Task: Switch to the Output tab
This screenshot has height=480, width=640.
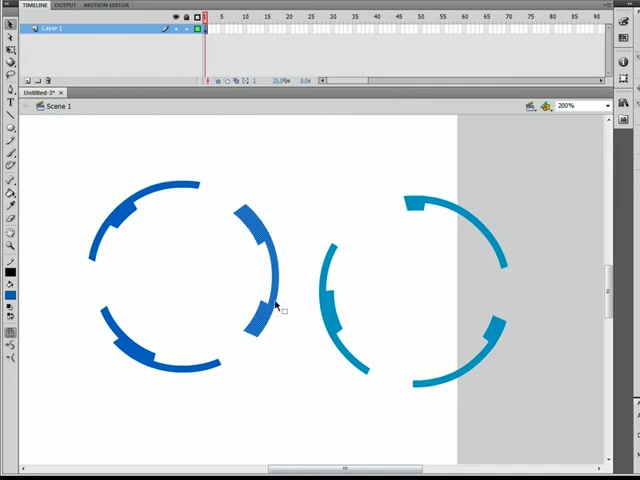Action: point(65,5)
